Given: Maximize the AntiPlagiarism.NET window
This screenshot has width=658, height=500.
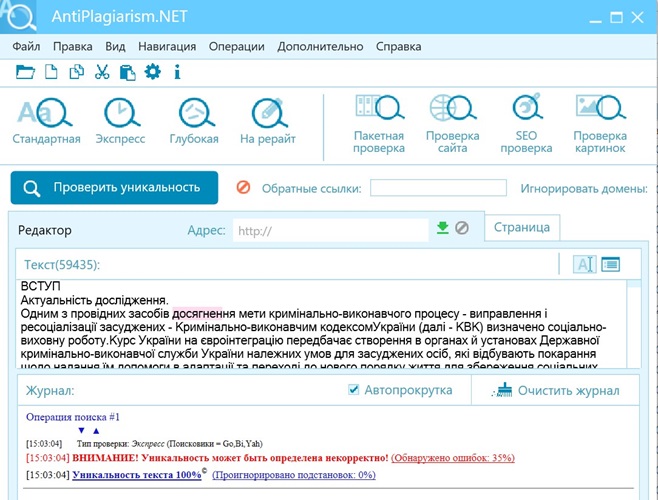Looking at the screenshot, I should [x=616, y=18].
